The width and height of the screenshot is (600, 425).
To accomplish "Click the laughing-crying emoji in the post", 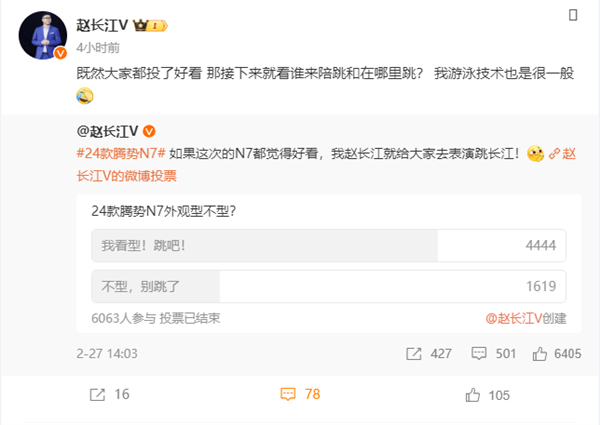I will pyautogui.click(x=85, y=96).
